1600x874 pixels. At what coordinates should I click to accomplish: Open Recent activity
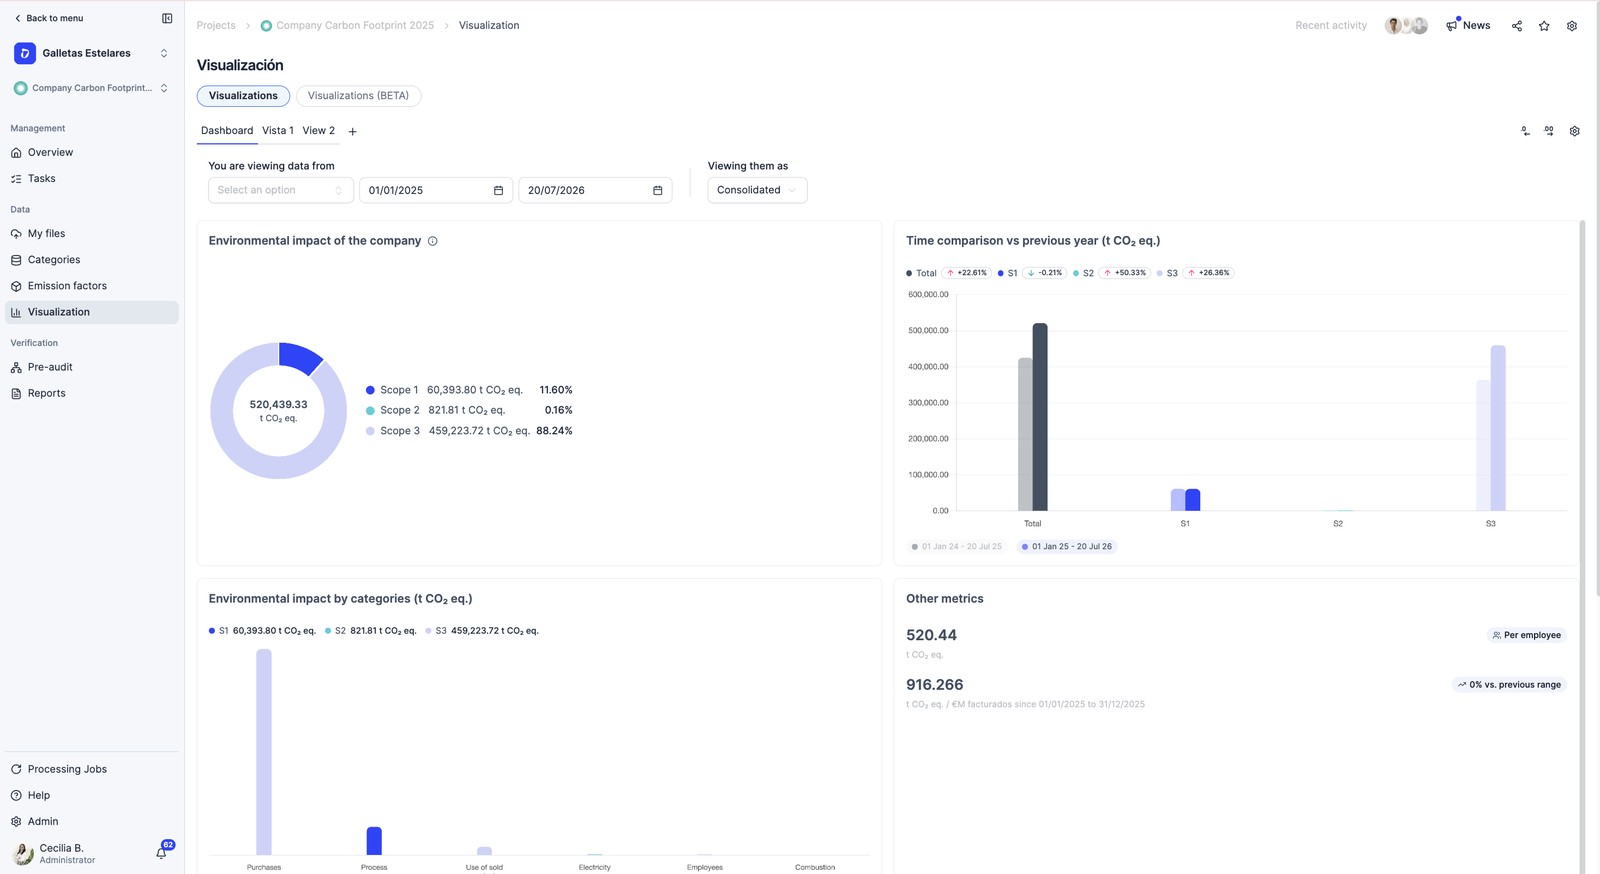point(1331,26)
